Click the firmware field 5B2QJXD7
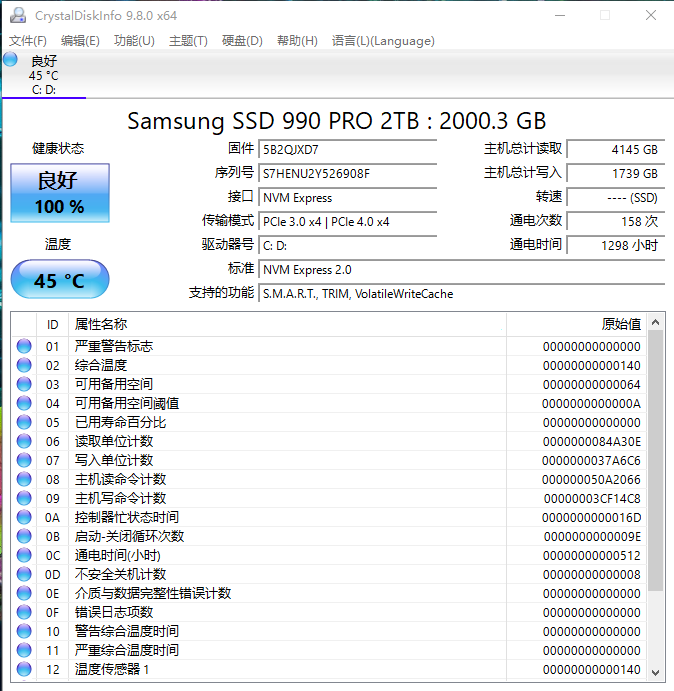This screenshot has width=674, height=691. pos(347,150)
